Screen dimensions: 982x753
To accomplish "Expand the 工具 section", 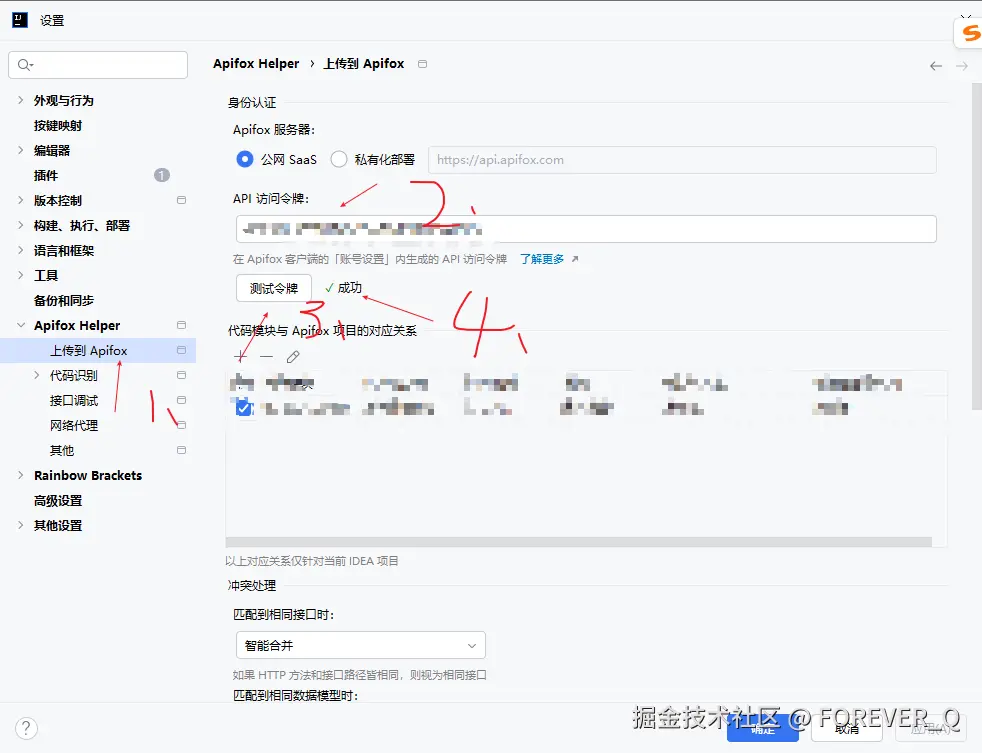I will point(20,276).
